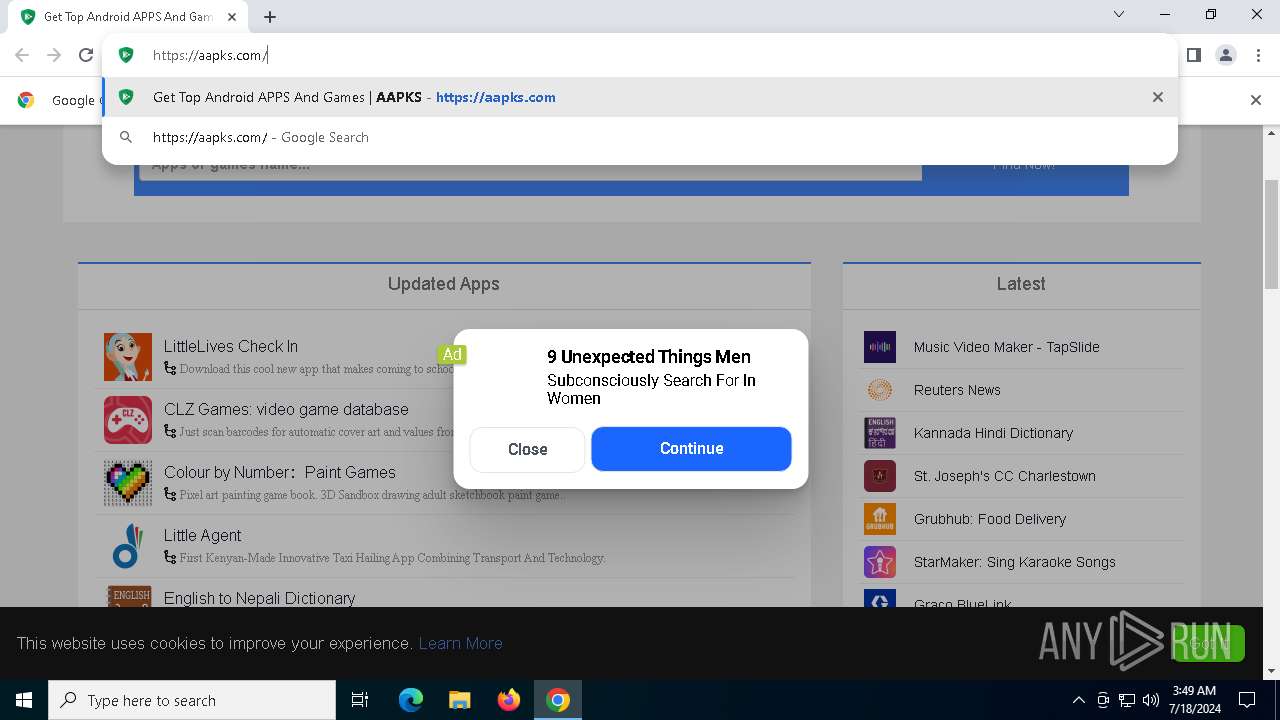Open Music Video Maker - TapSlide link

[x=1006, y=347]
